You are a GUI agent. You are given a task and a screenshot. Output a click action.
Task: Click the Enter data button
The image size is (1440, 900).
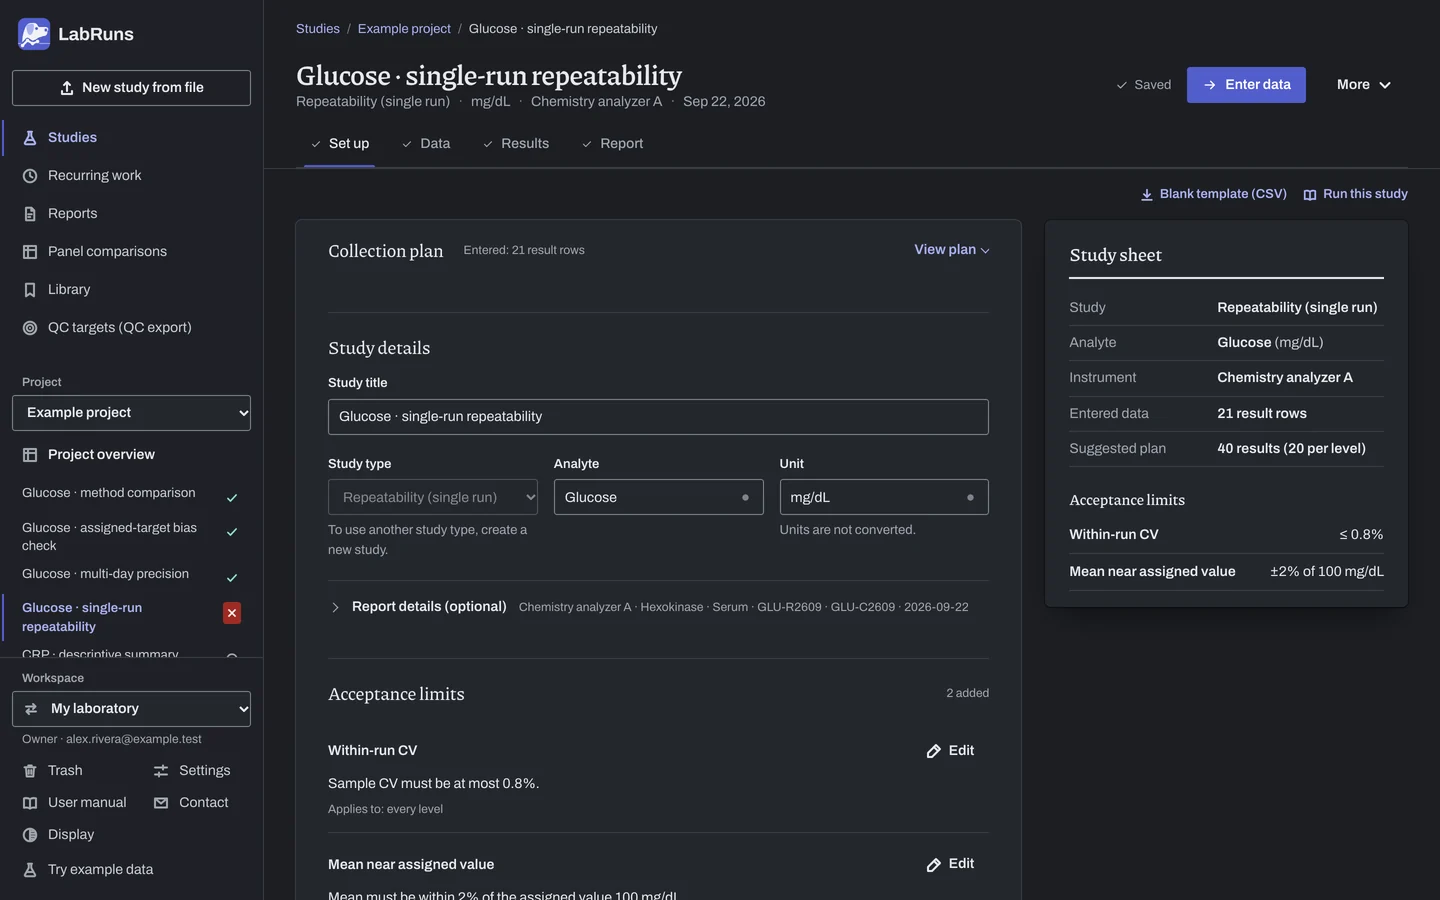click(x=1246, y=85)
